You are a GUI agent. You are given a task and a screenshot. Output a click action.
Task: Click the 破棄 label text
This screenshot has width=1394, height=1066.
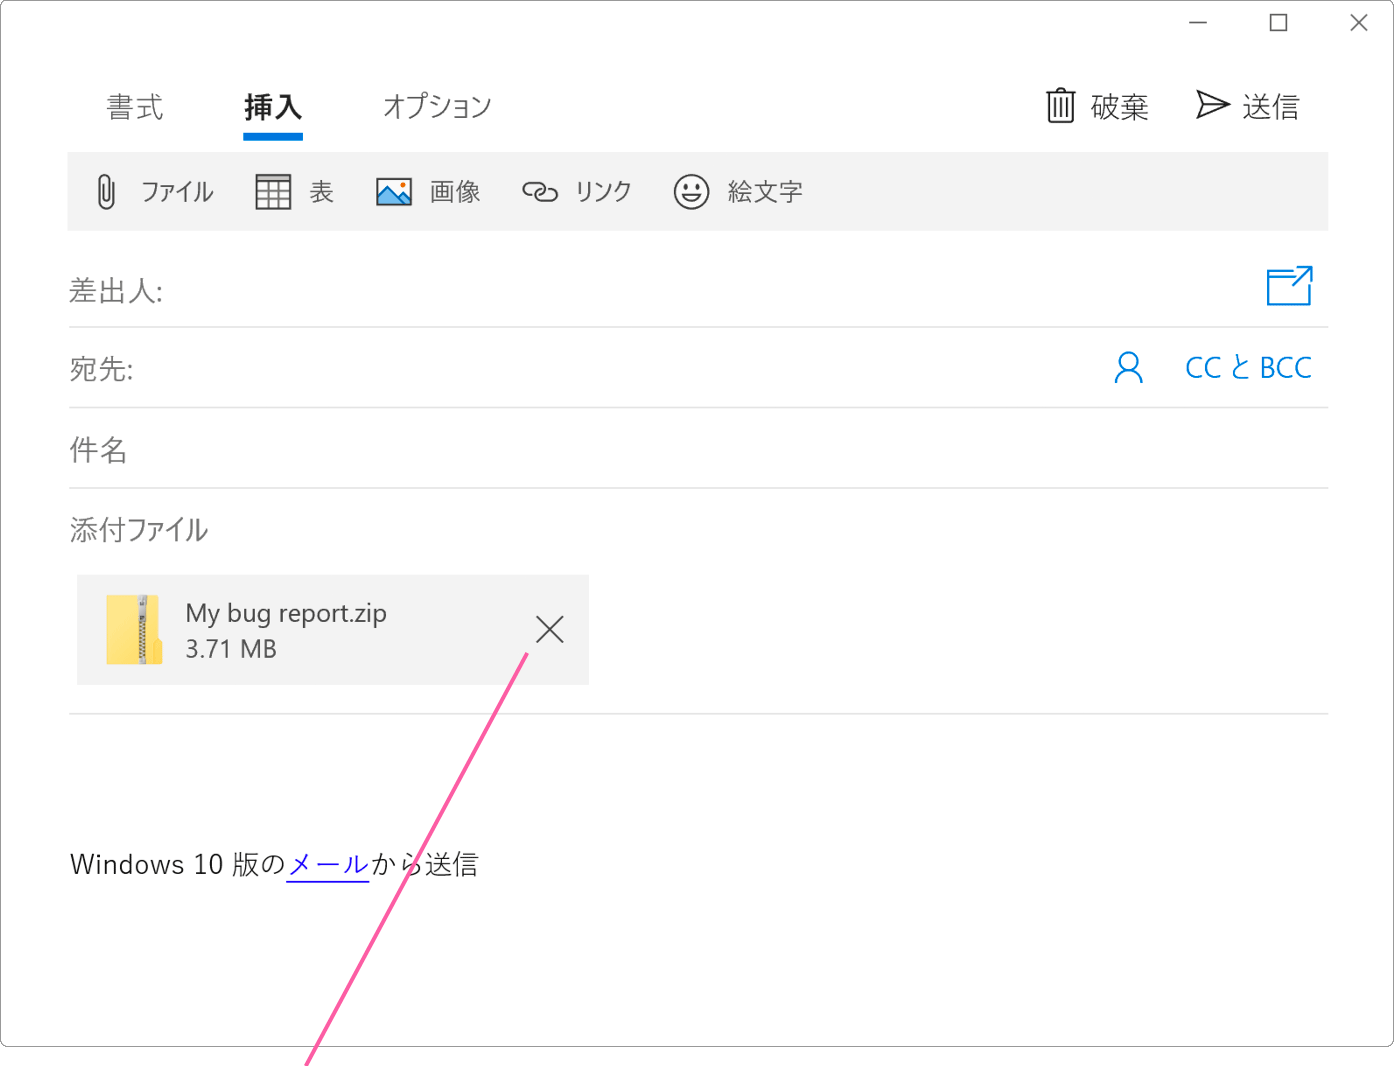tap(1120, 107)
